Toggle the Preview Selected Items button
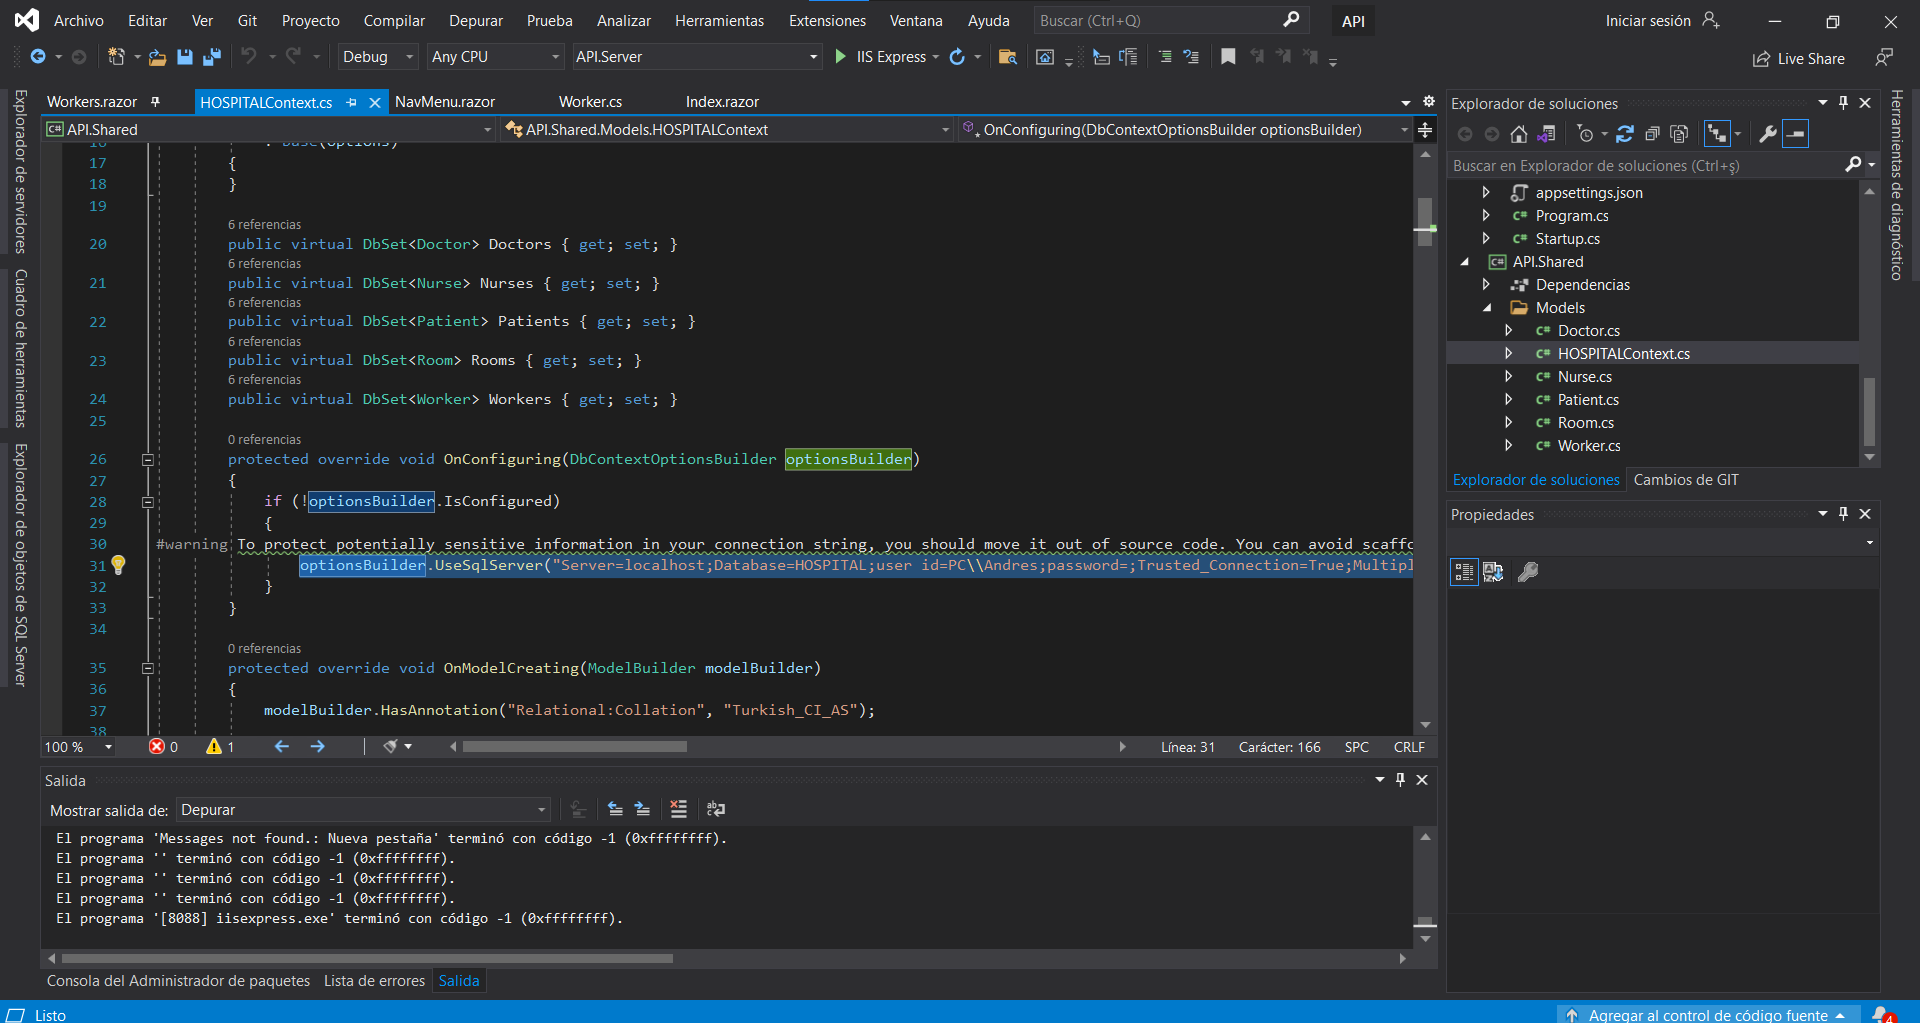Image resolution: width=1920 pixels, height=1023 pixels. pyautogui.click(x=1796, y=134)
